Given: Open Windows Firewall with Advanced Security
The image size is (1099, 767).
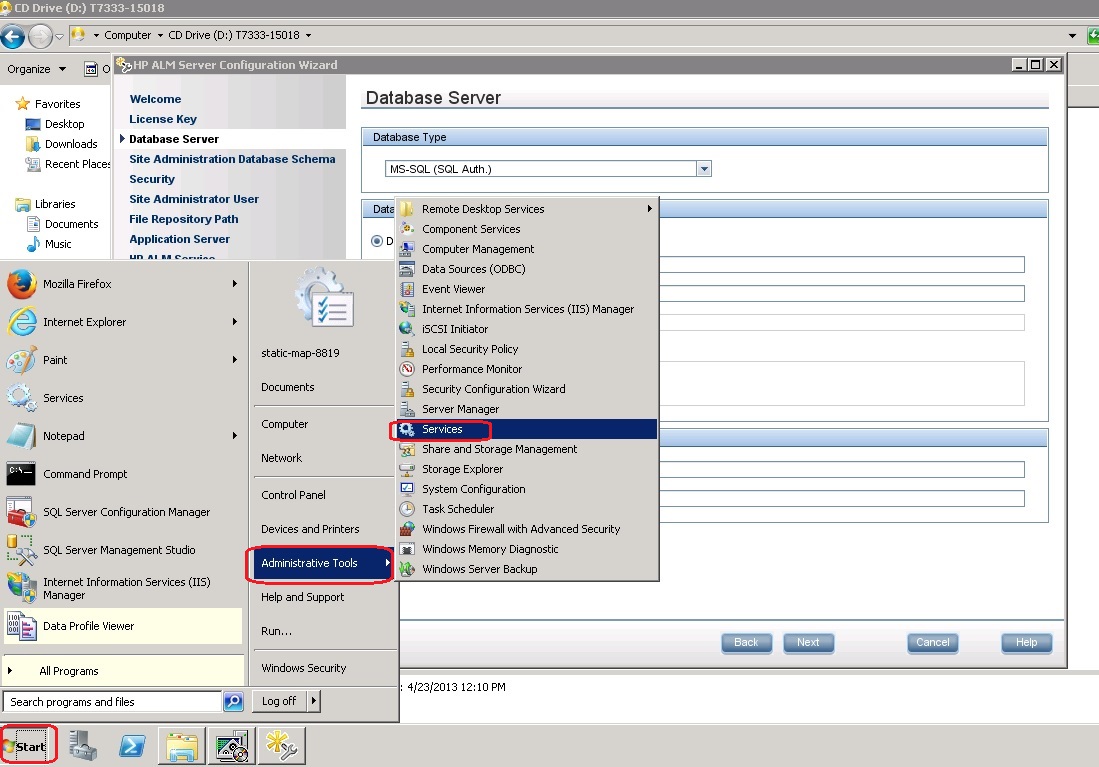Looking at the screenshot, I should (x=521, y=529).
